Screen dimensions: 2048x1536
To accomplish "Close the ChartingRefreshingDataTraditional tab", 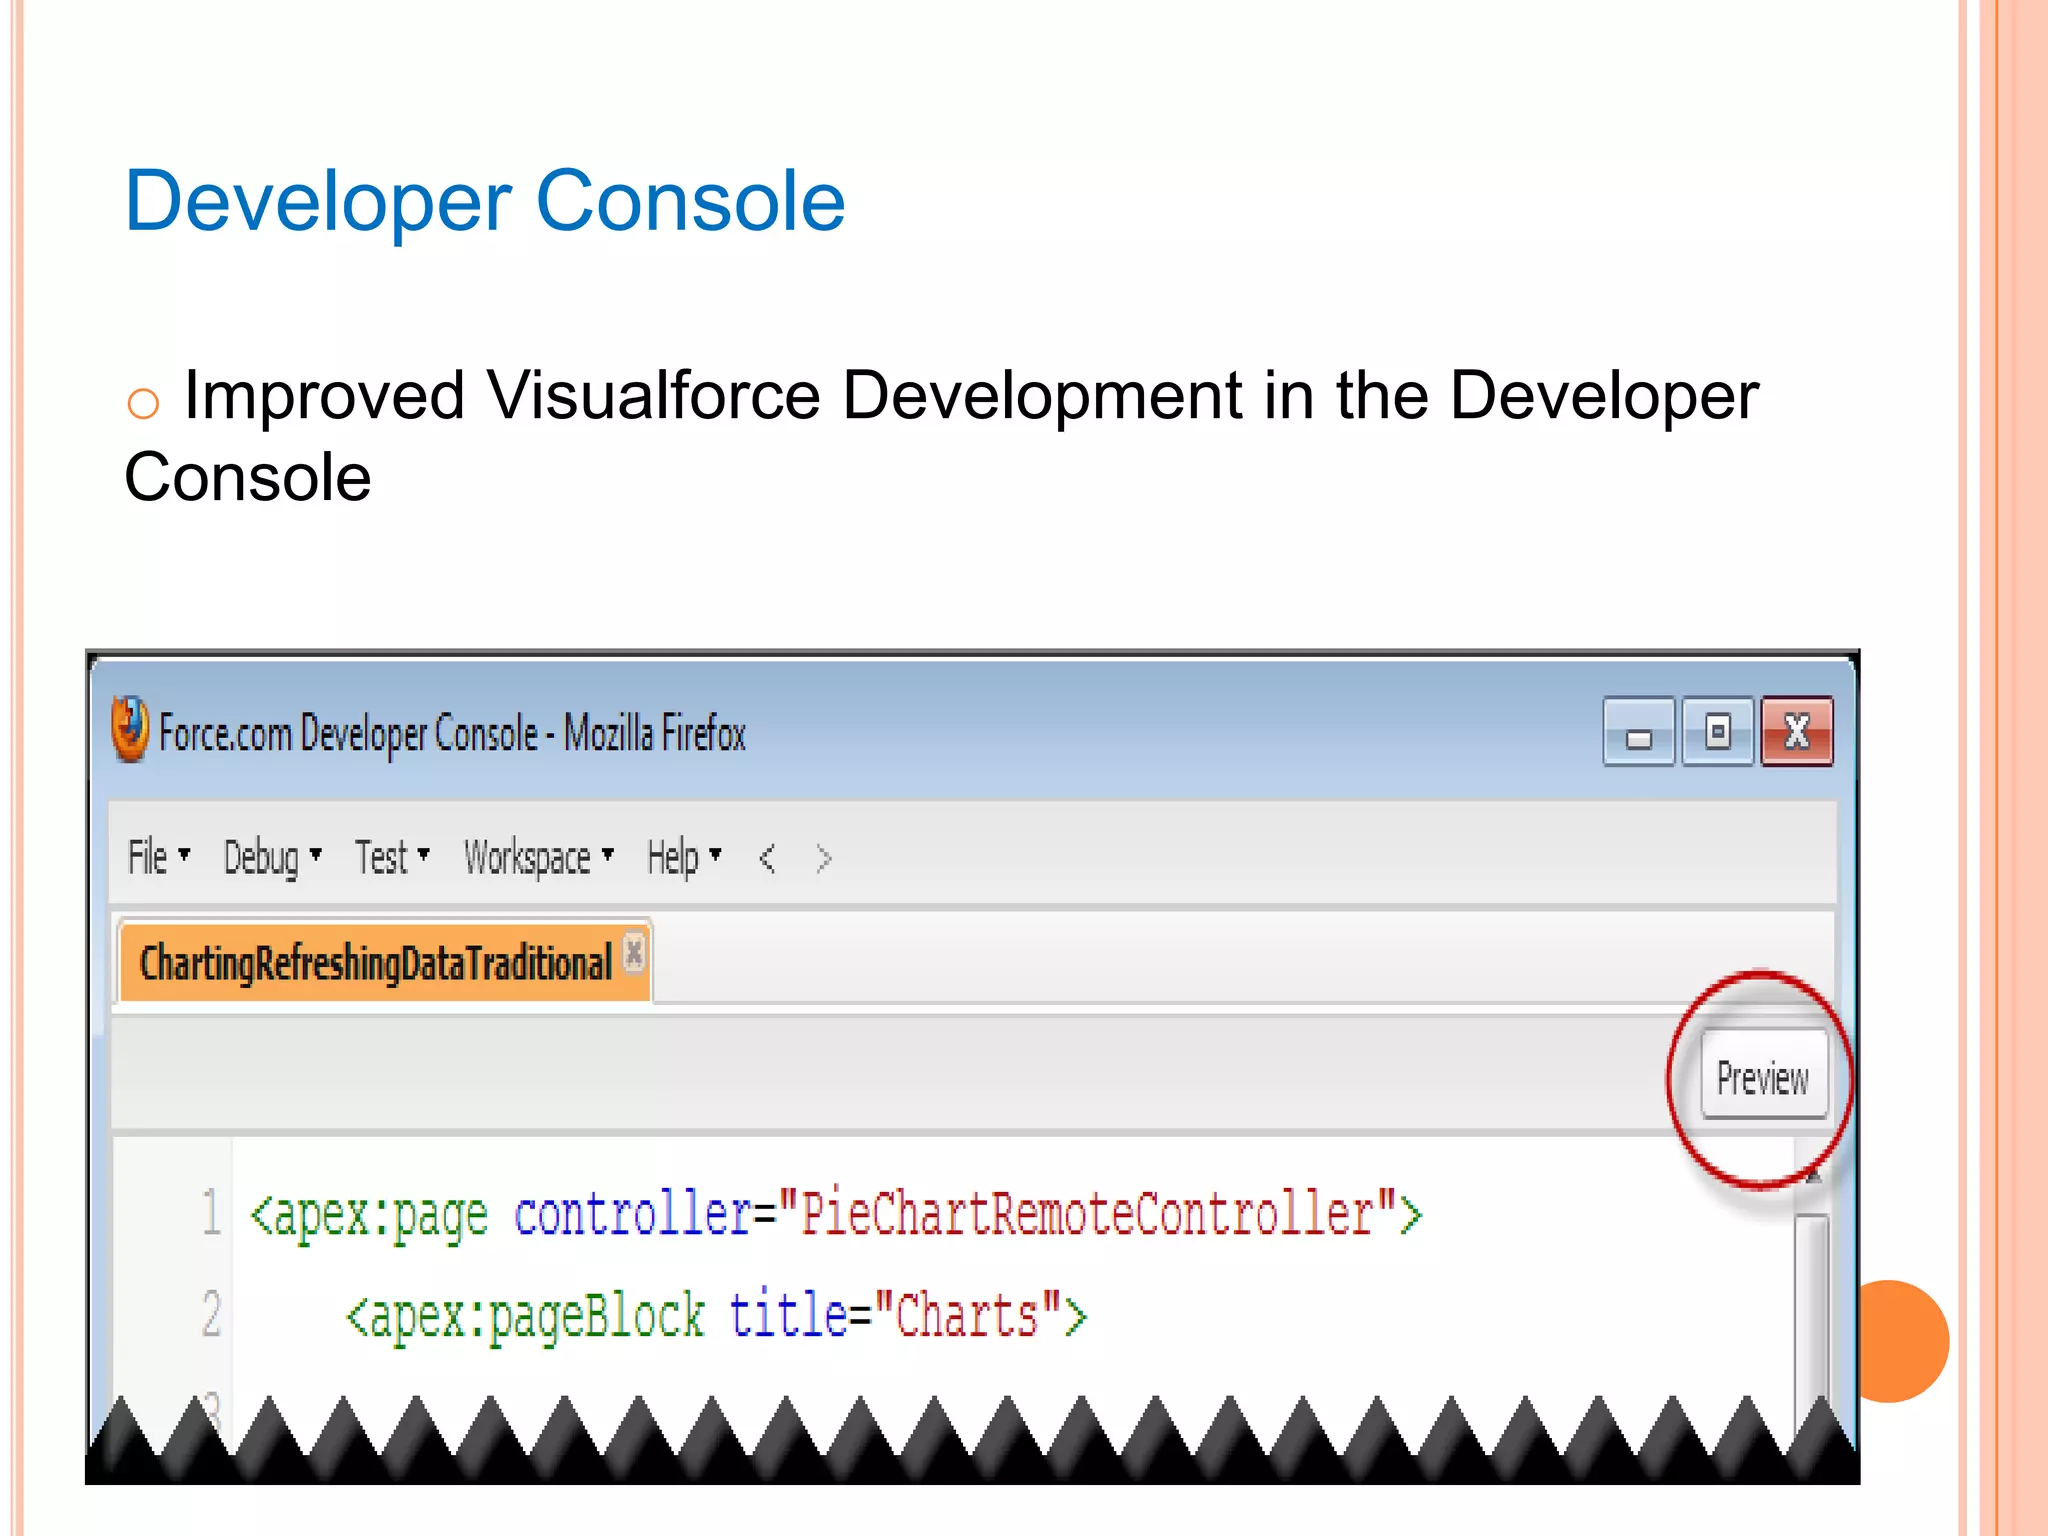I will click(634, 952).
